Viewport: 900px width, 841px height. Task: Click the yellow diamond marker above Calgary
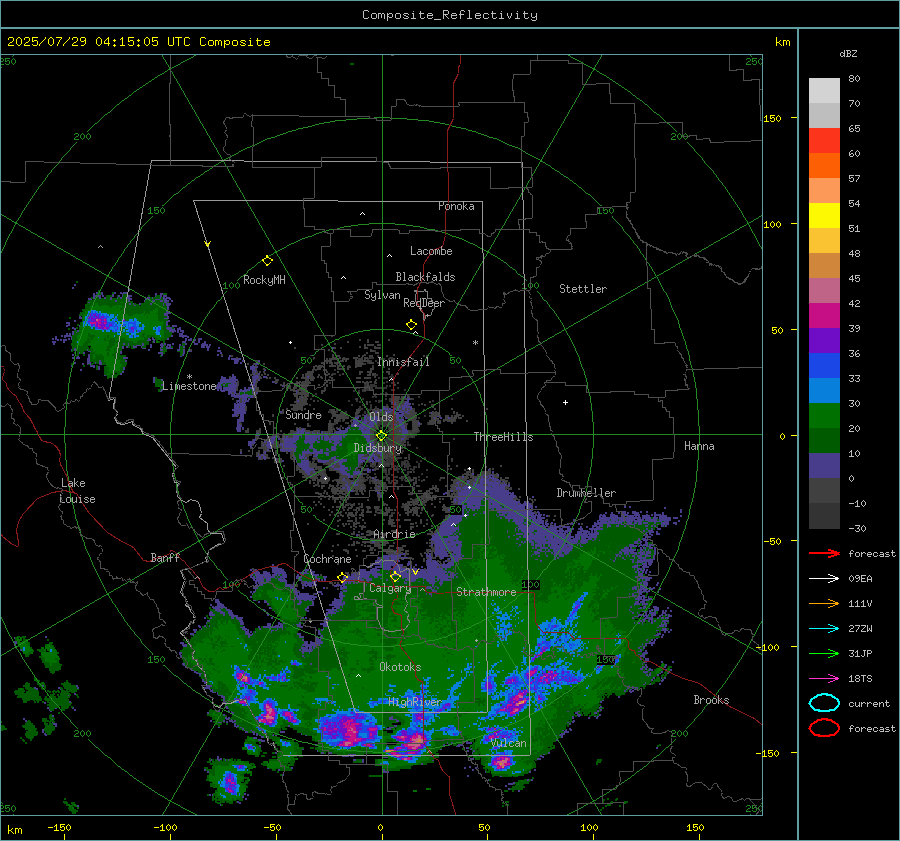395,576
